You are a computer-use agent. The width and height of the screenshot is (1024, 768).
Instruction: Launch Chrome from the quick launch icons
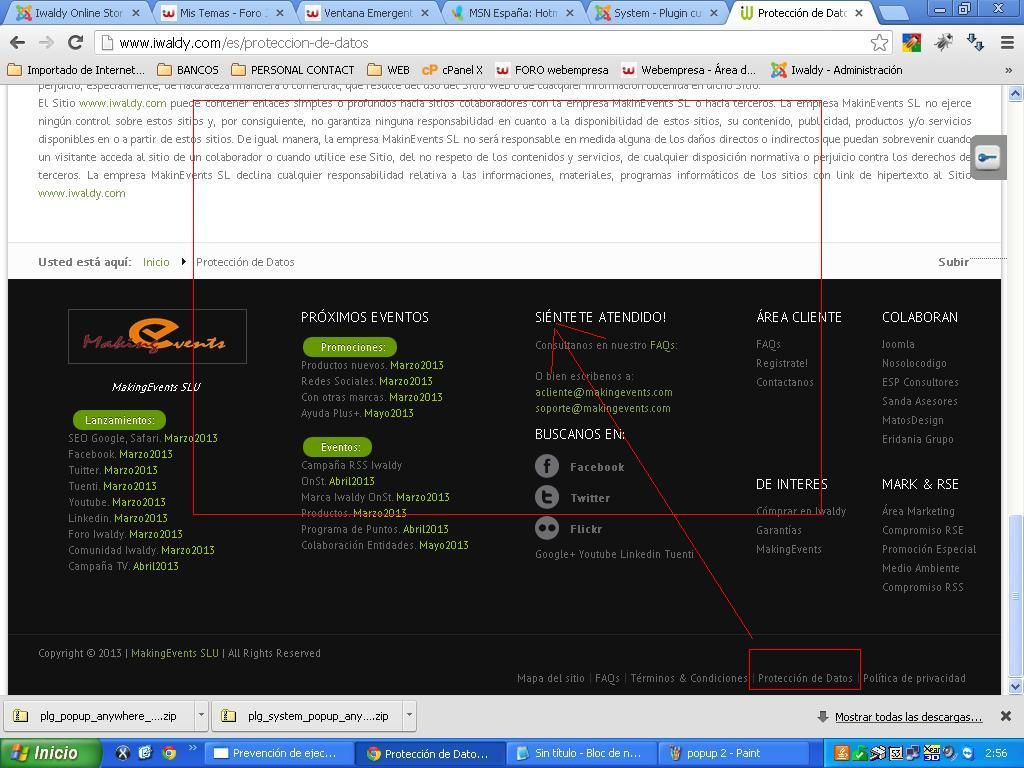169,753
